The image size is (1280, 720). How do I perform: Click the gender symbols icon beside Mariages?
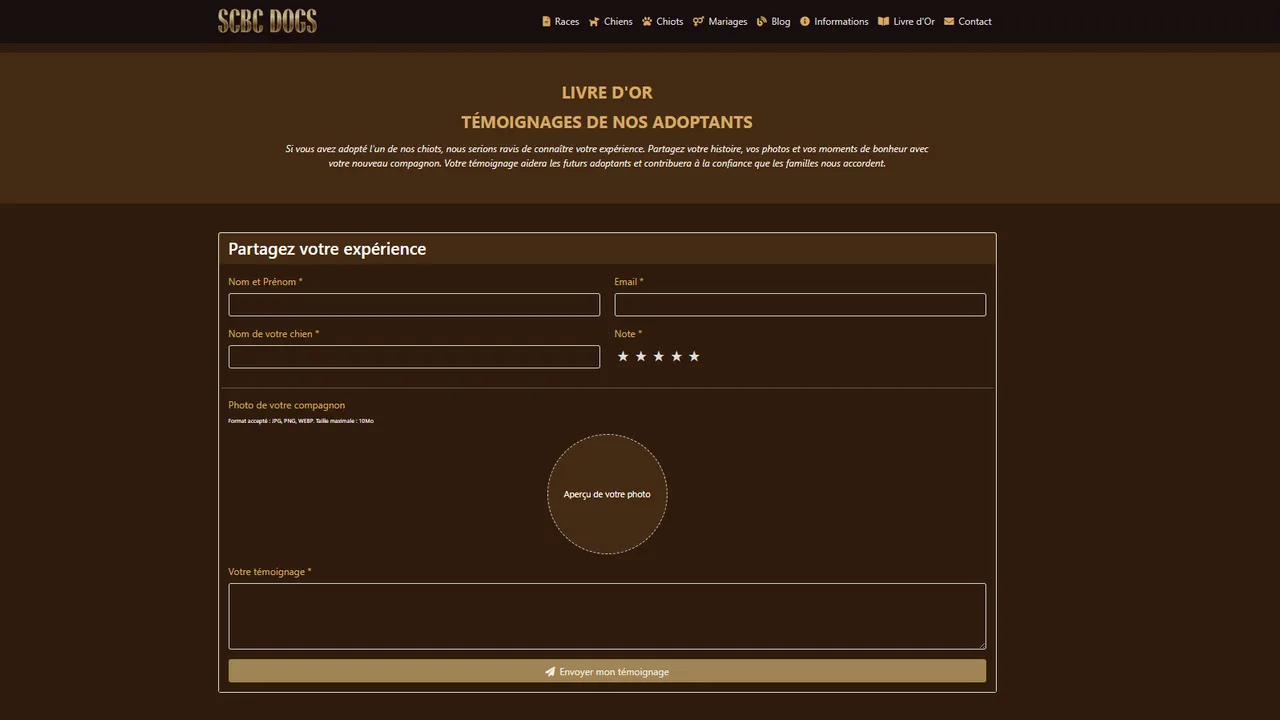(698, 21)
